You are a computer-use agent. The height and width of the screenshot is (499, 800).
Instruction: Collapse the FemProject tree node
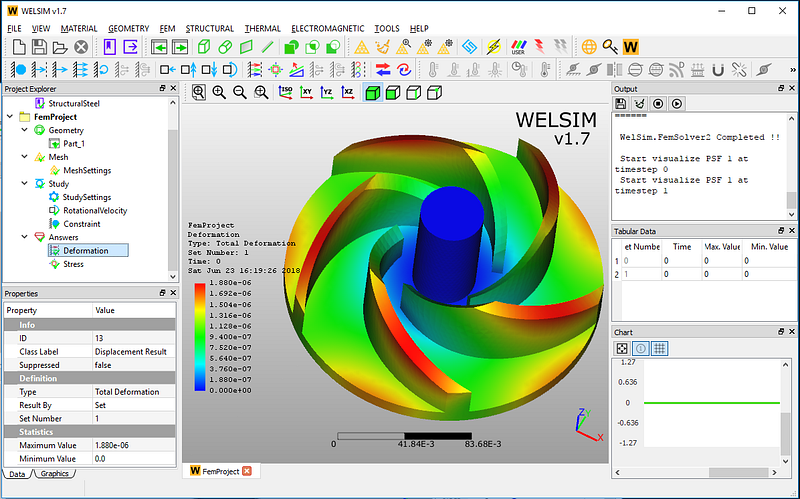click(x=10, y=117)
